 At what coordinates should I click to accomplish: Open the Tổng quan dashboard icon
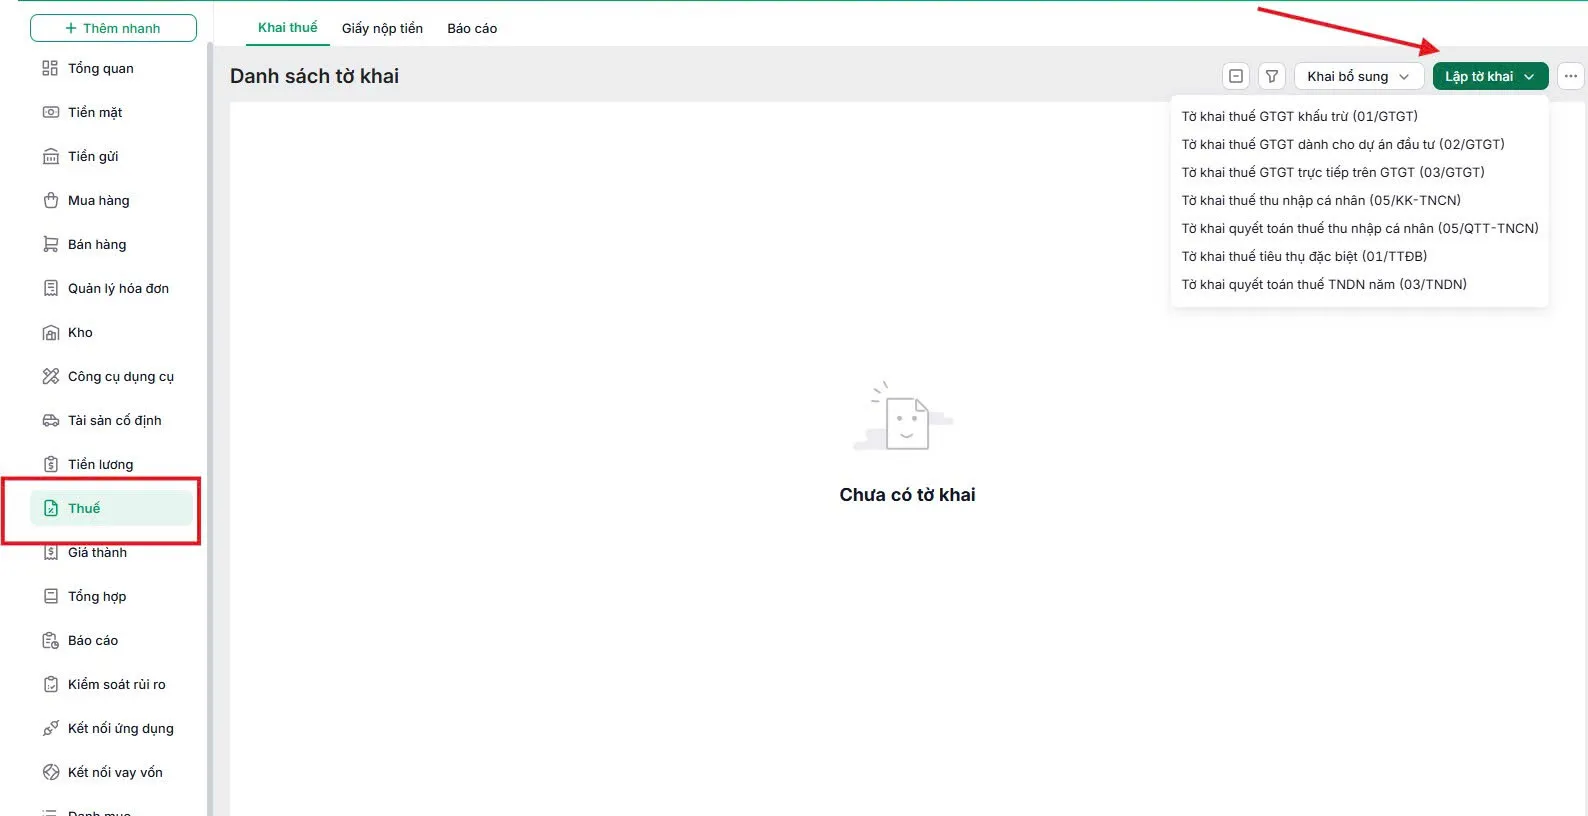pos(50,68)
